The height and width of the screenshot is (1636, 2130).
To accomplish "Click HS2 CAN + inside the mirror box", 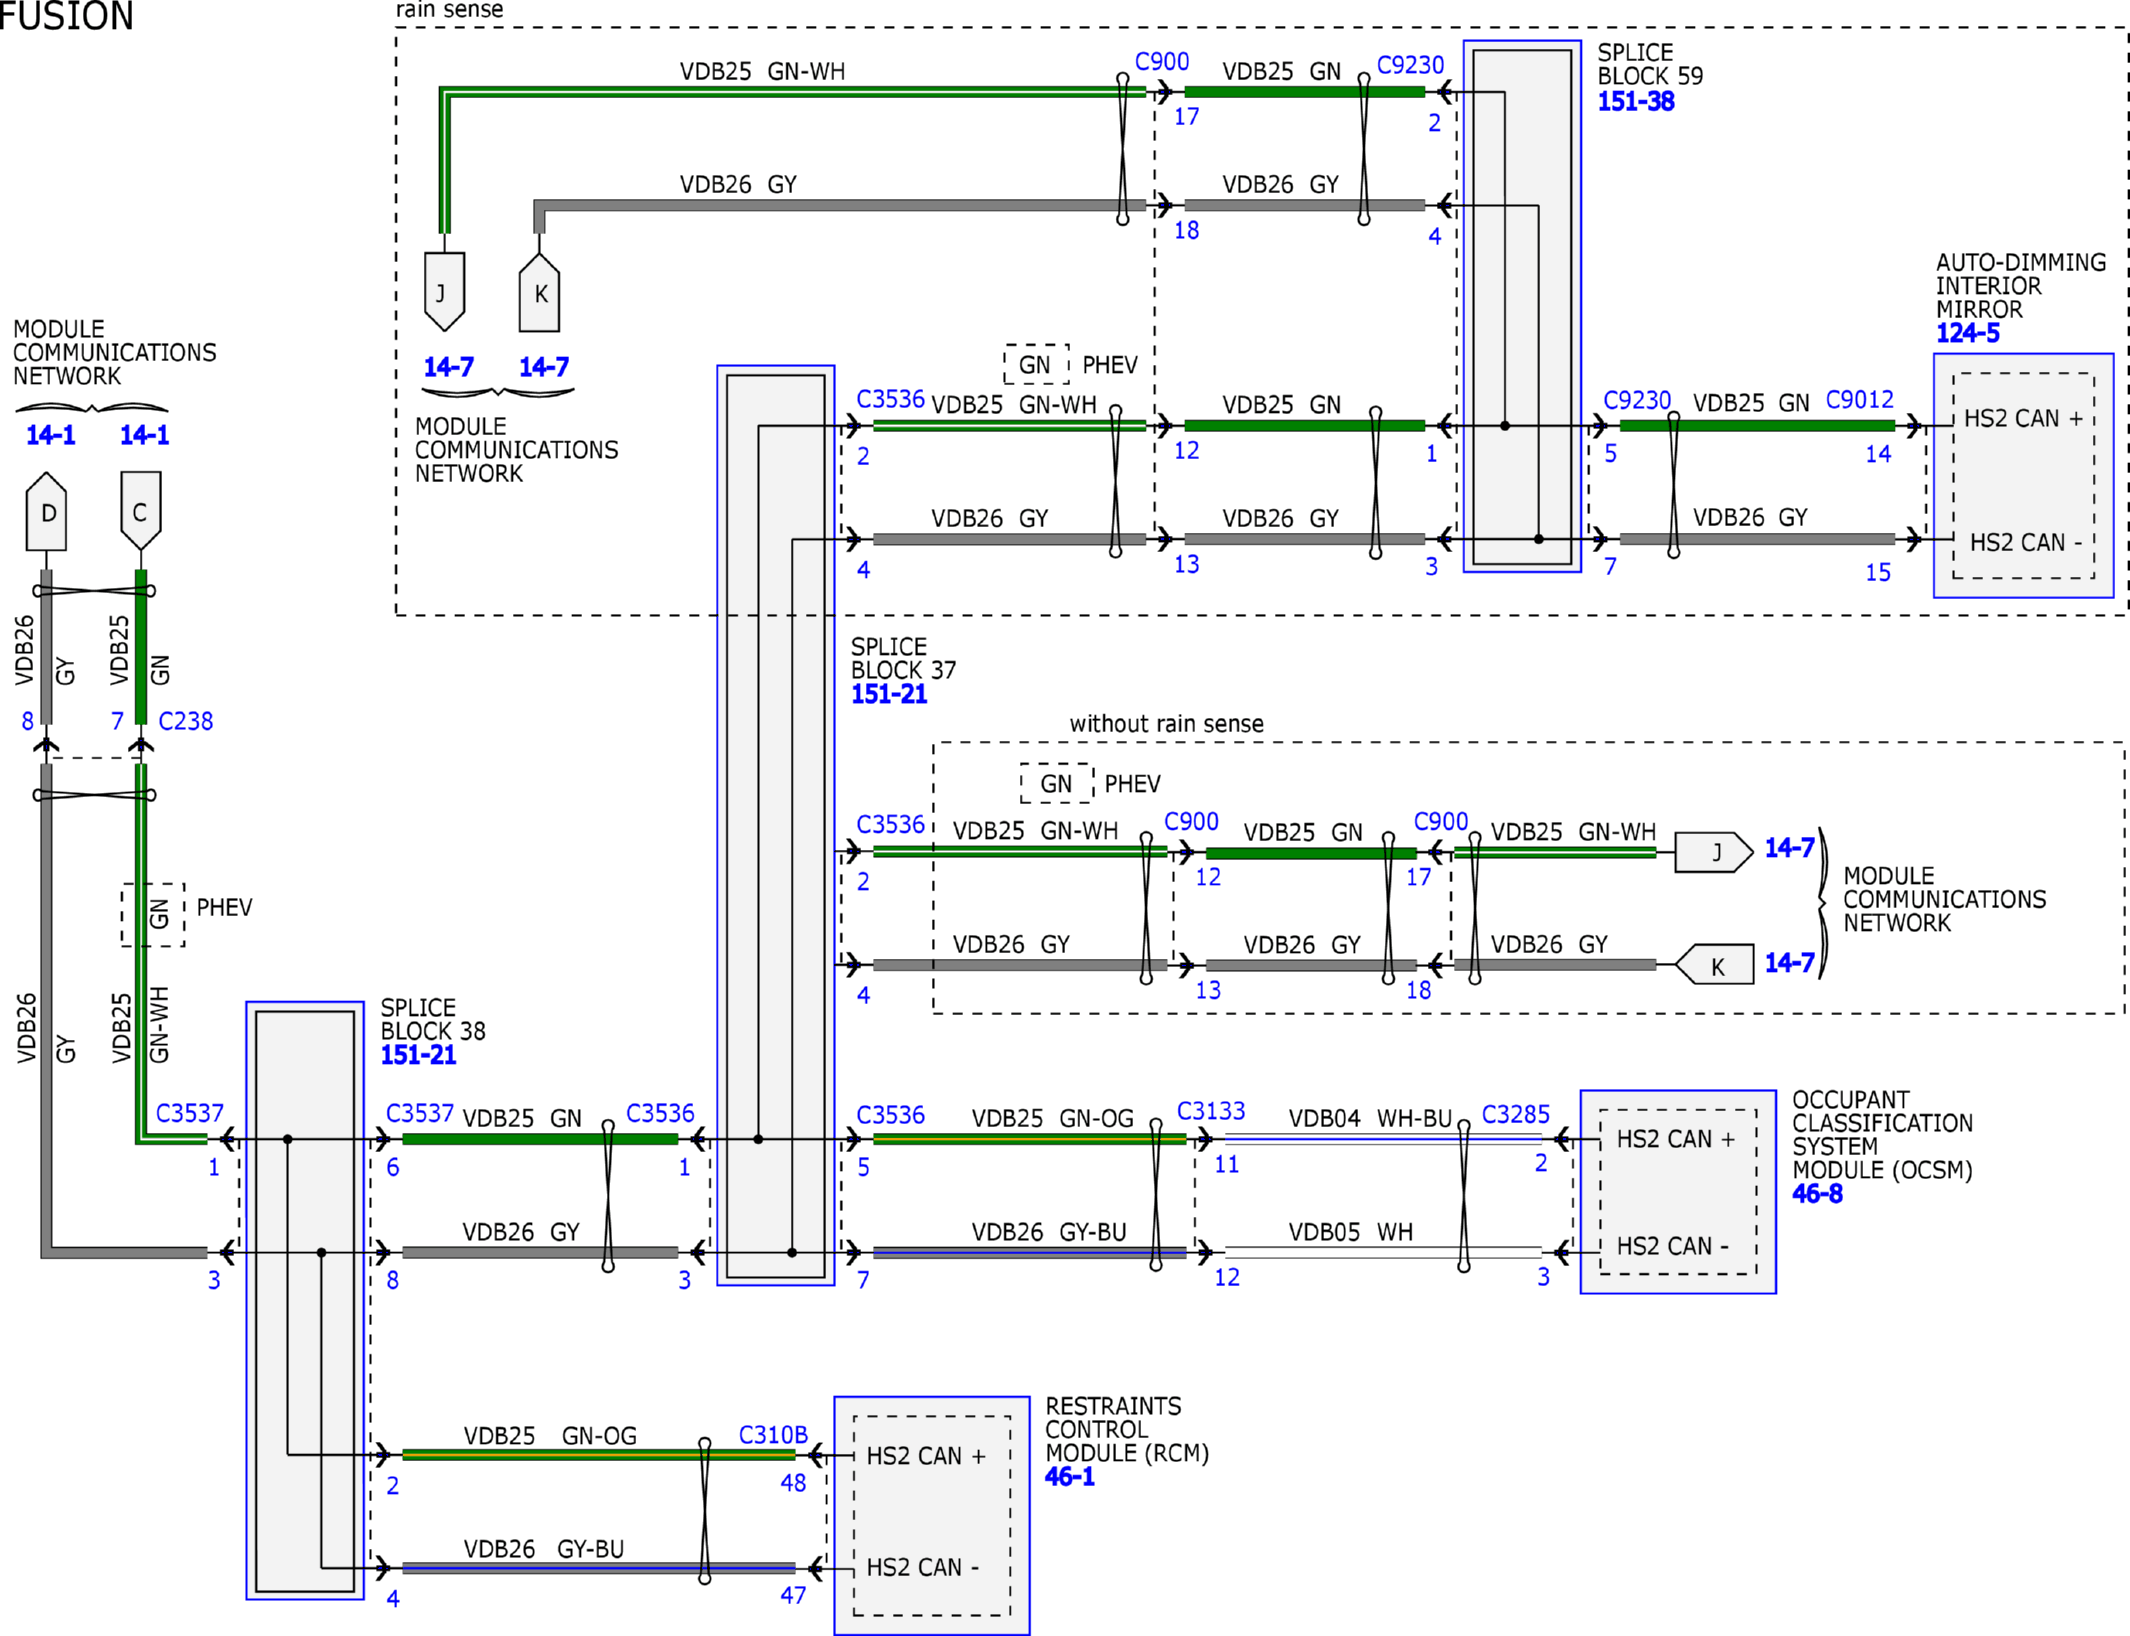I will point(2023,419).
